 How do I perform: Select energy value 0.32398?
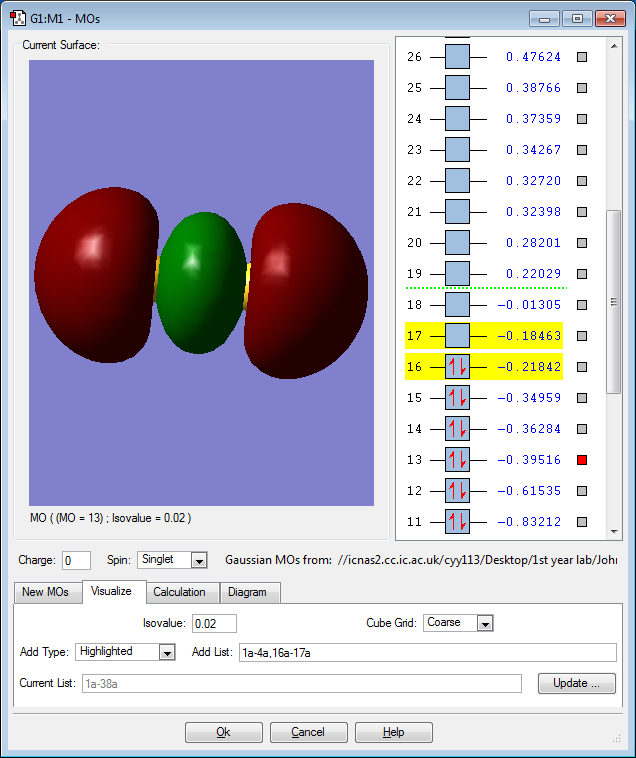coord(533,212)
